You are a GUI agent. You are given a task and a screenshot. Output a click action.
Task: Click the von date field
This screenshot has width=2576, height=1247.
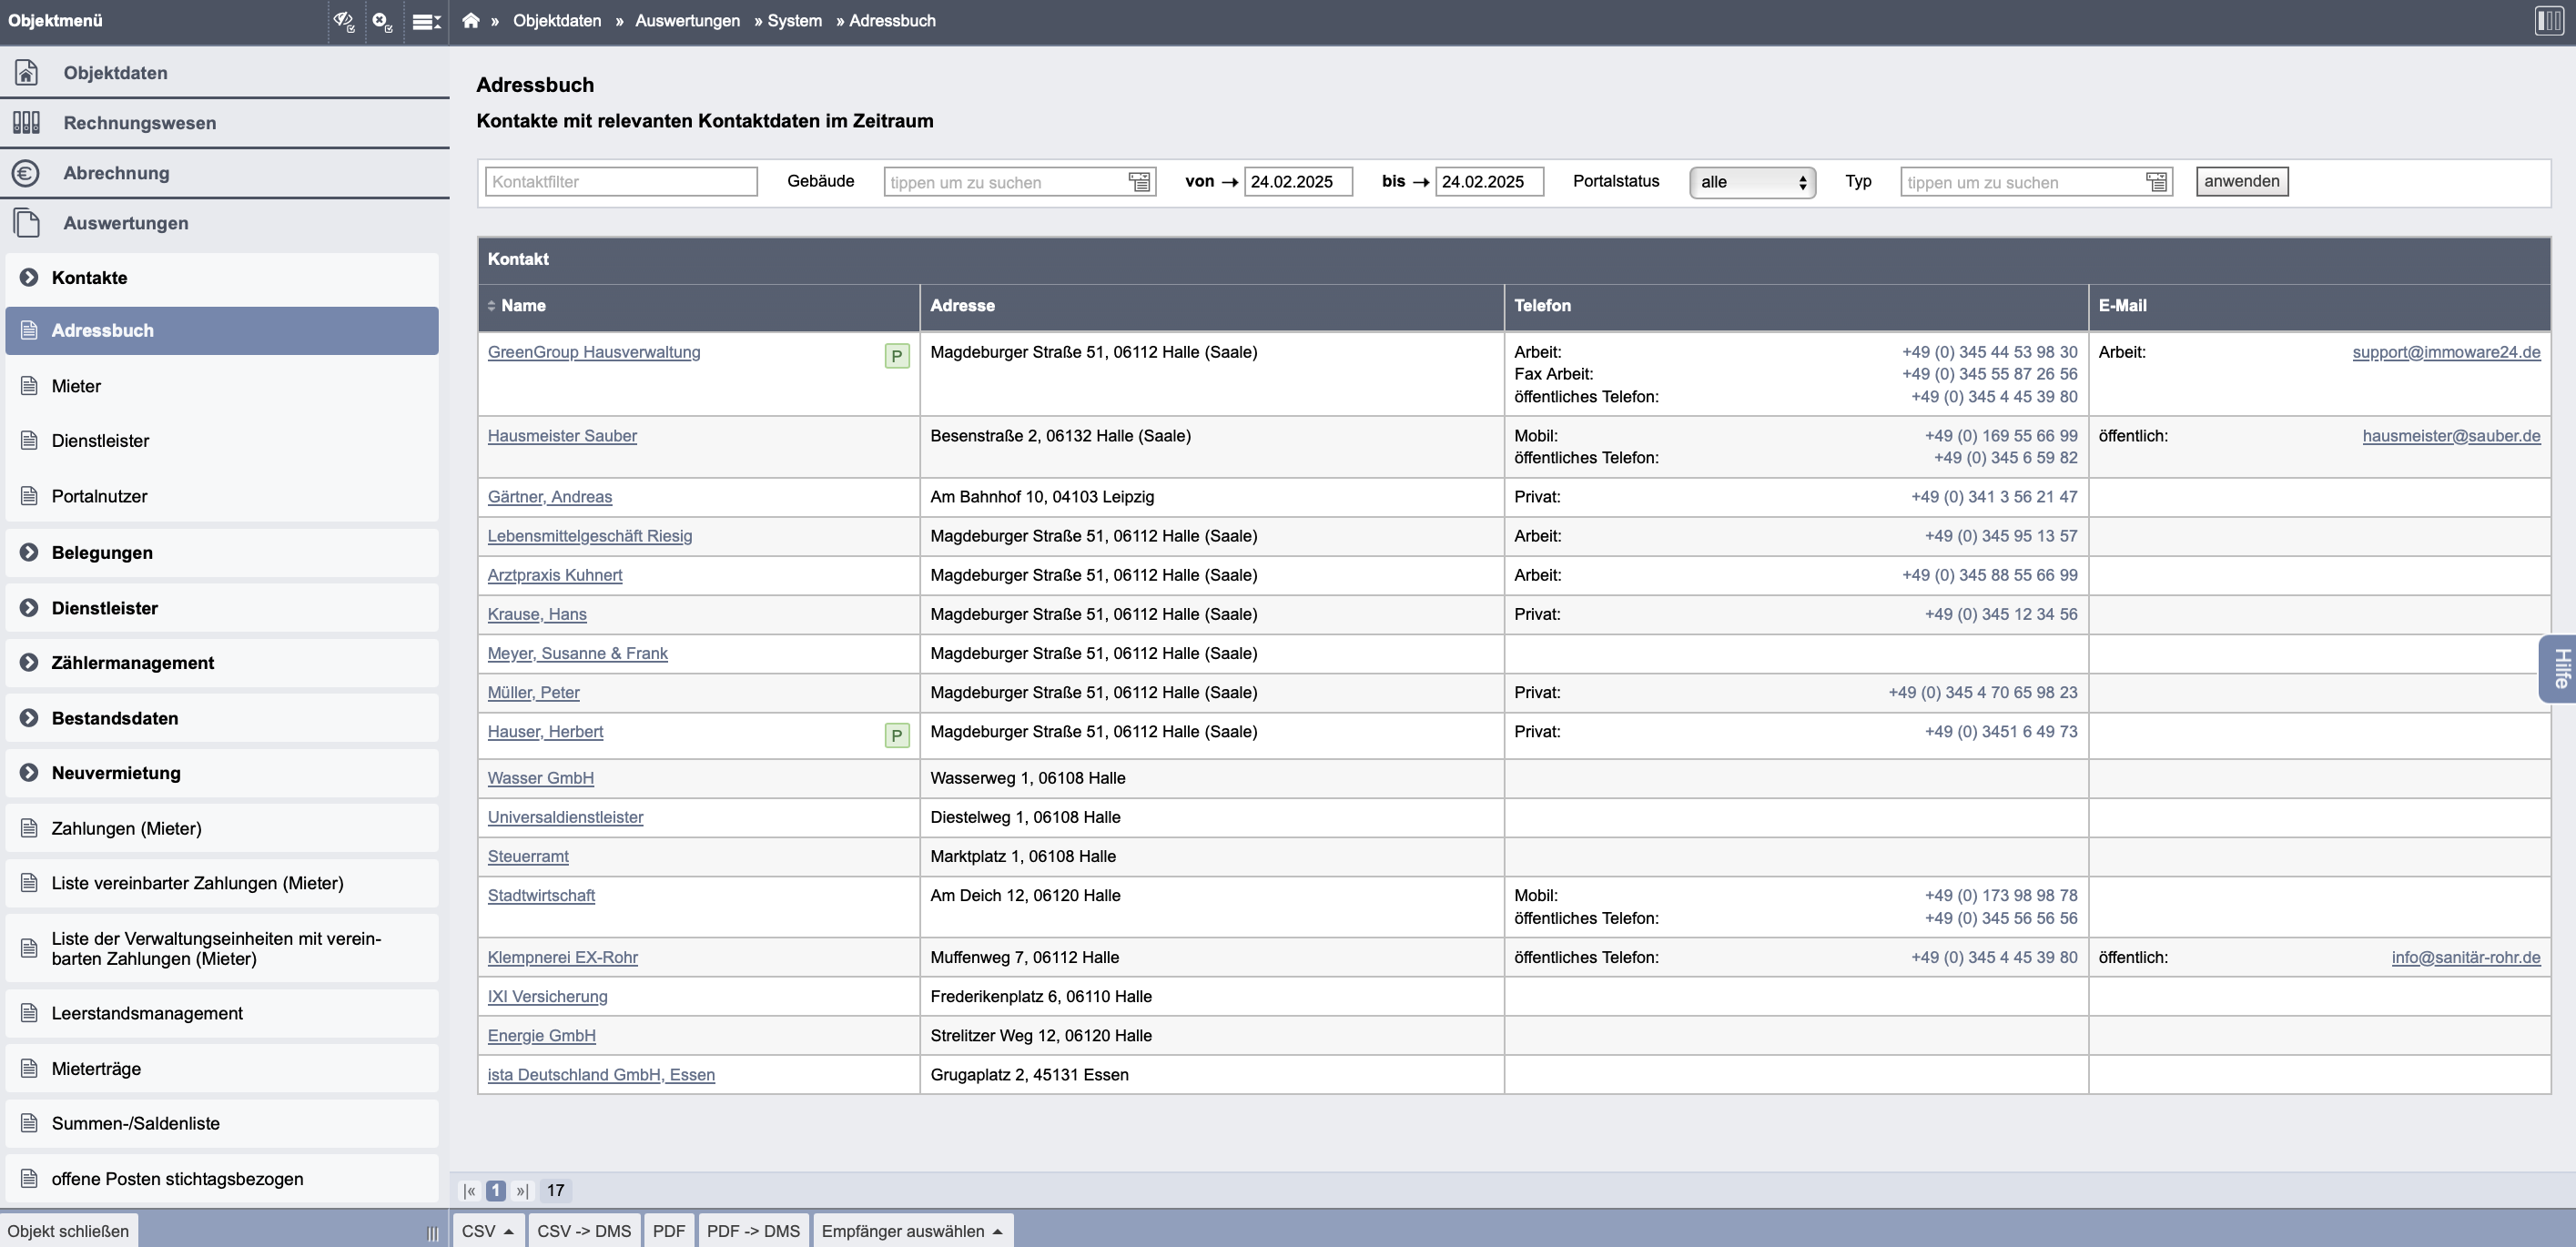pos(1298,182)
